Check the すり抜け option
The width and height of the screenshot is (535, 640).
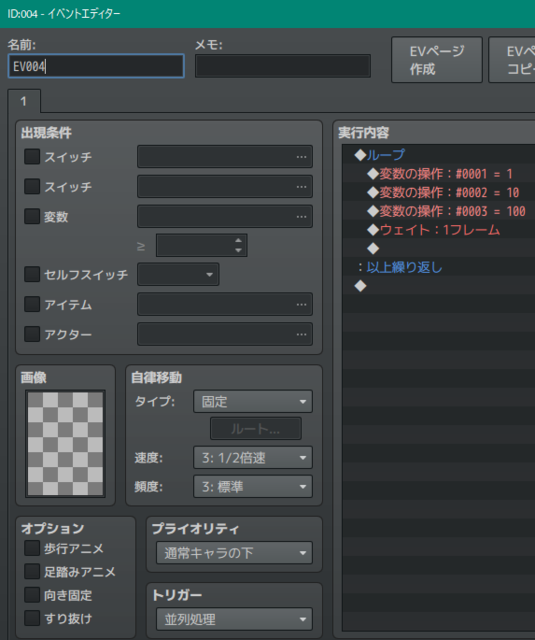tap(32, 618)
